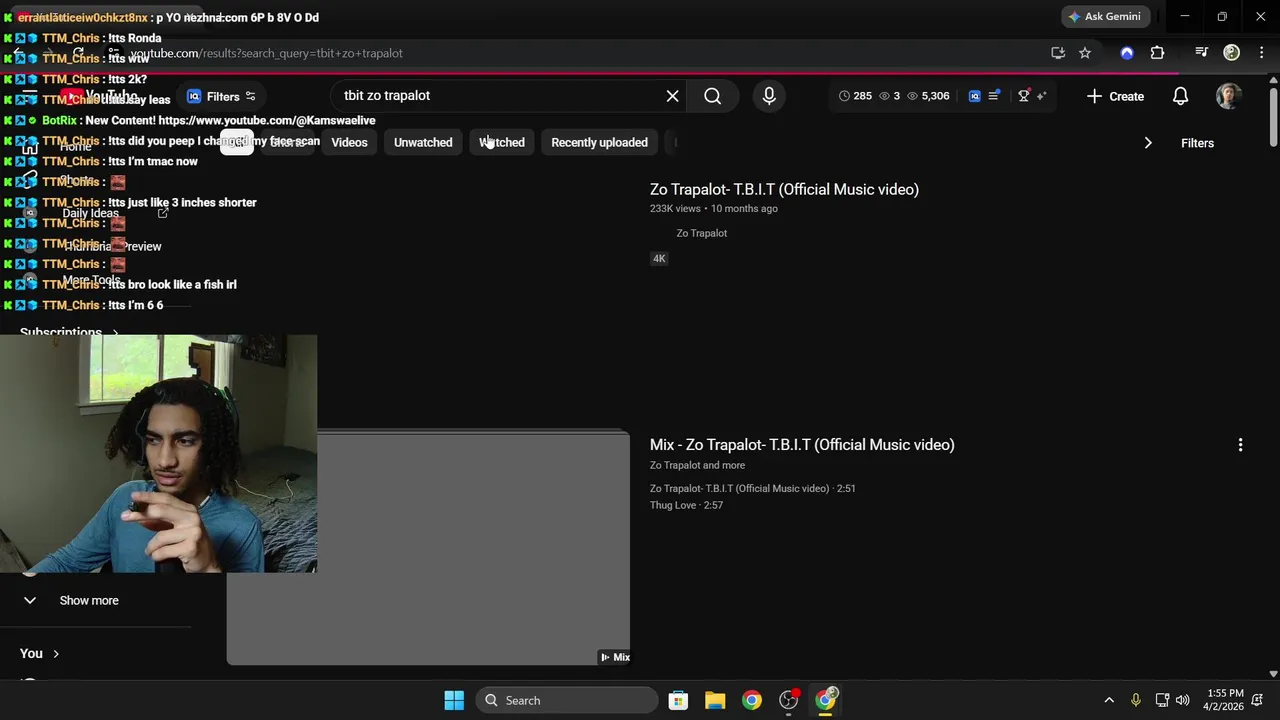Open Chrome's three-dot menu
1280x720 pixels.
coord(1260,53)
